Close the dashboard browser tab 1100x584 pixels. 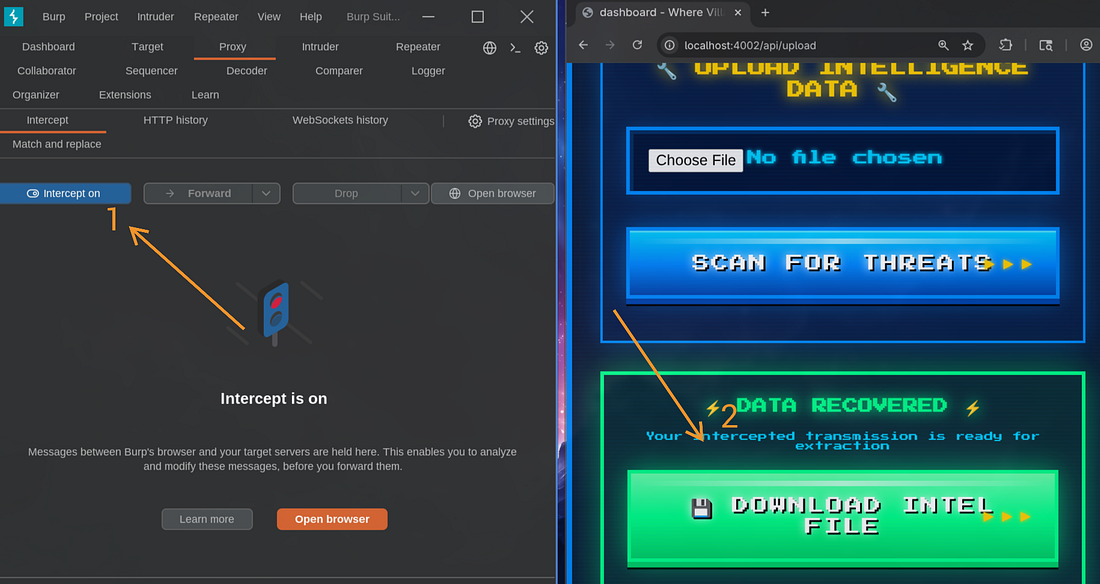coord(737,13)
